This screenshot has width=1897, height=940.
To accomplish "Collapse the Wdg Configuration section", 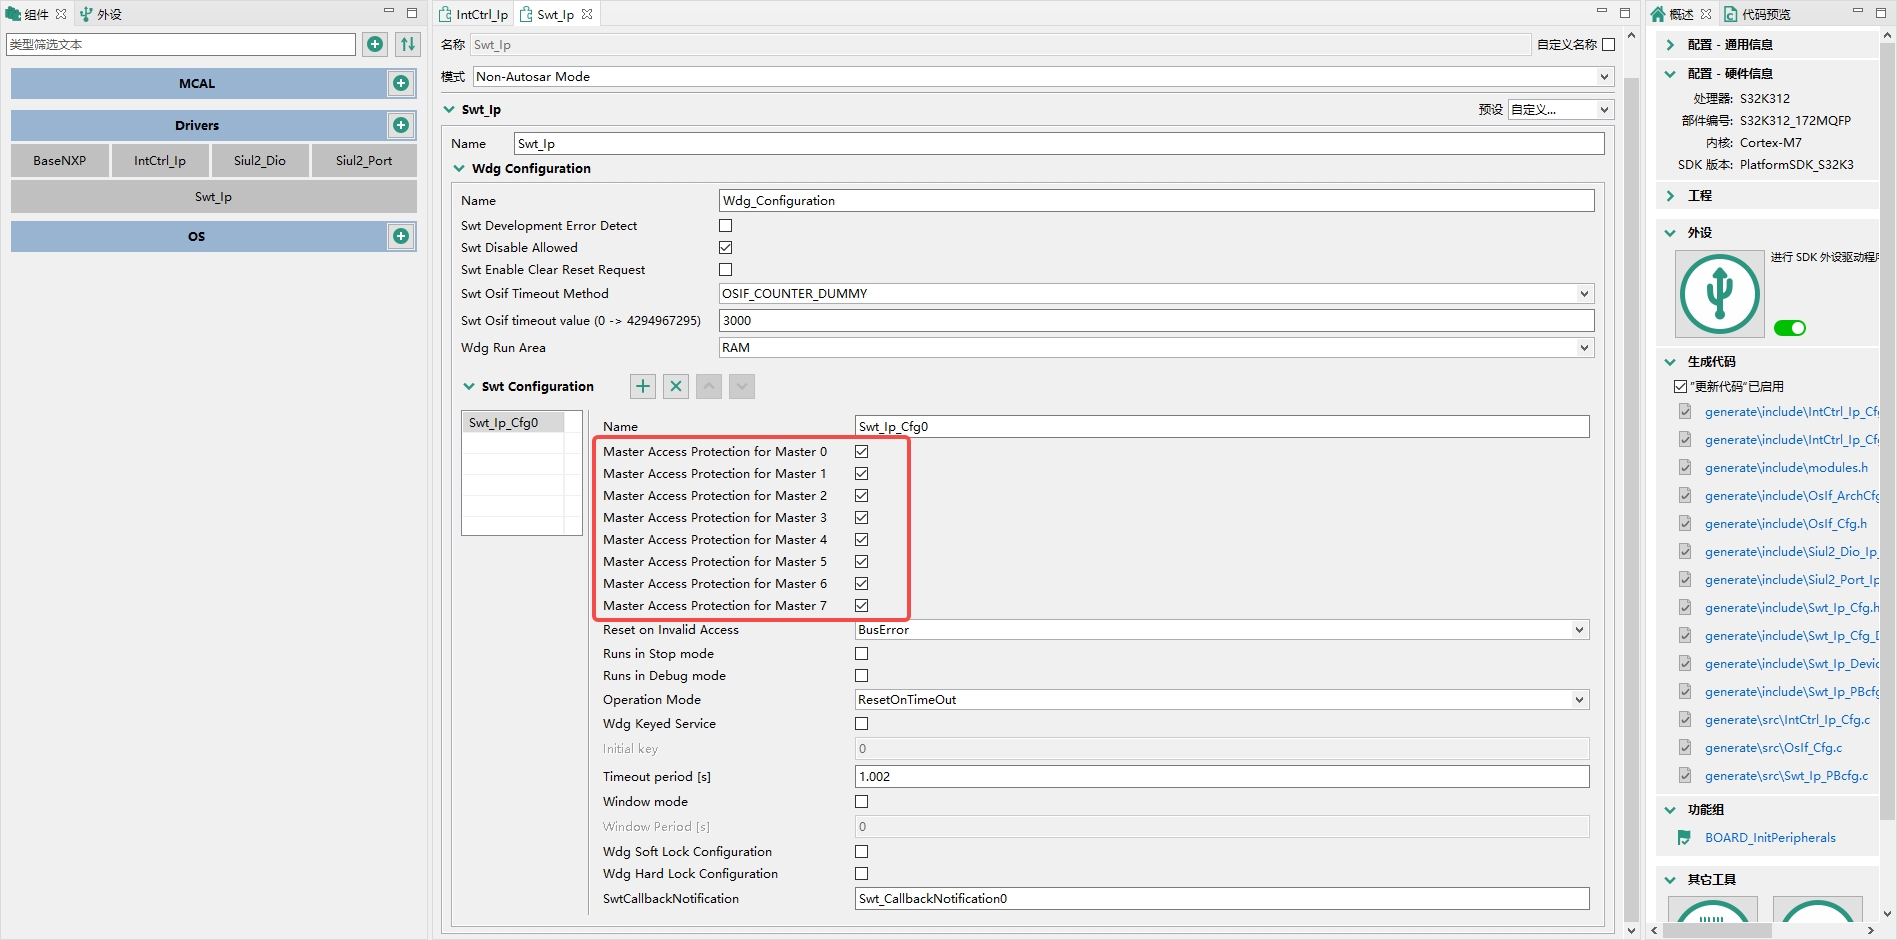I will (x=458, y=168).
